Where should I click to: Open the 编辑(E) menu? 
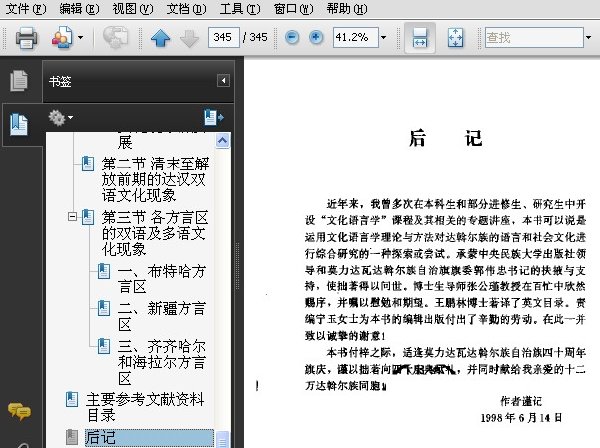79,8
